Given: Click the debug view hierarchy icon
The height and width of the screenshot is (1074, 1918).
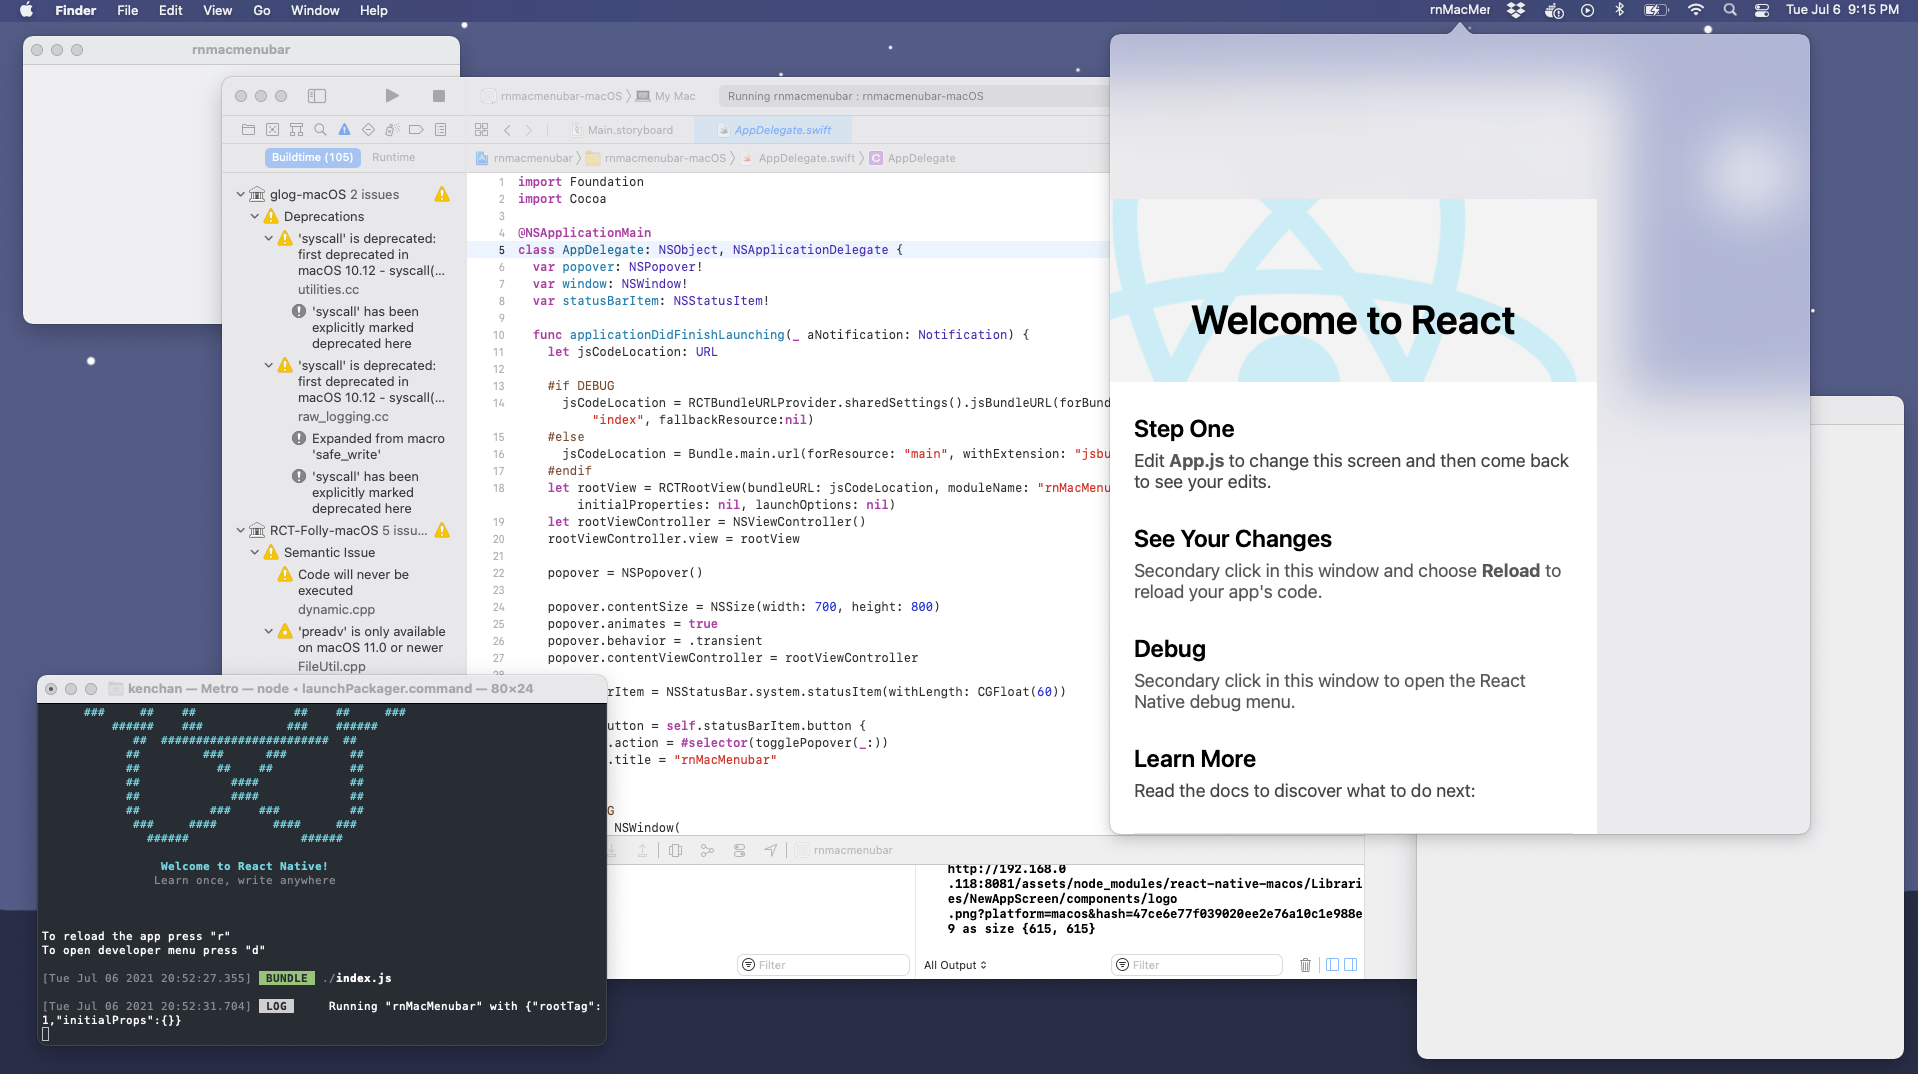Looking at the screenshot, I should point(675,850).
